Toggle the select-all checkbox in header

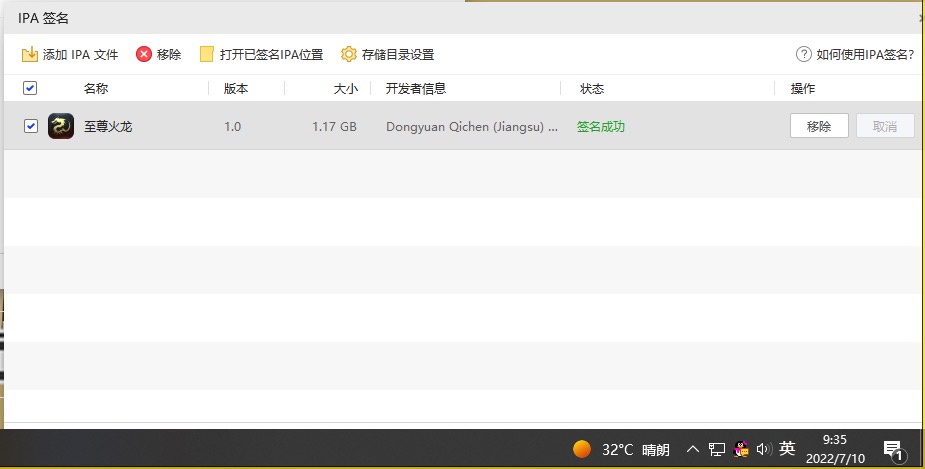point(30,88)
